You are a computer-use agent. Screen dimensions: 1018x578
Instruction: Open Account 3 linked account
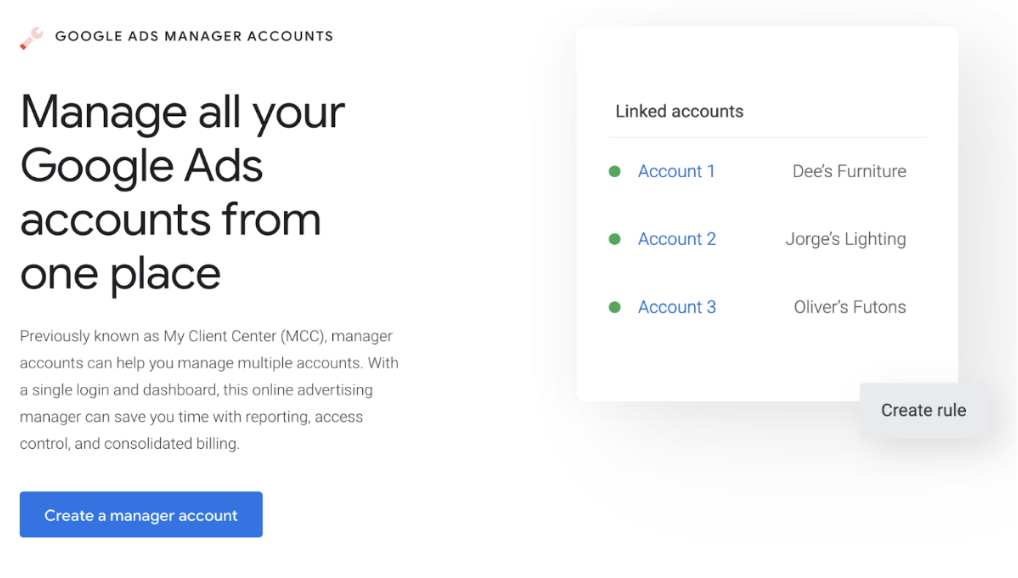(x=676, y=307)
